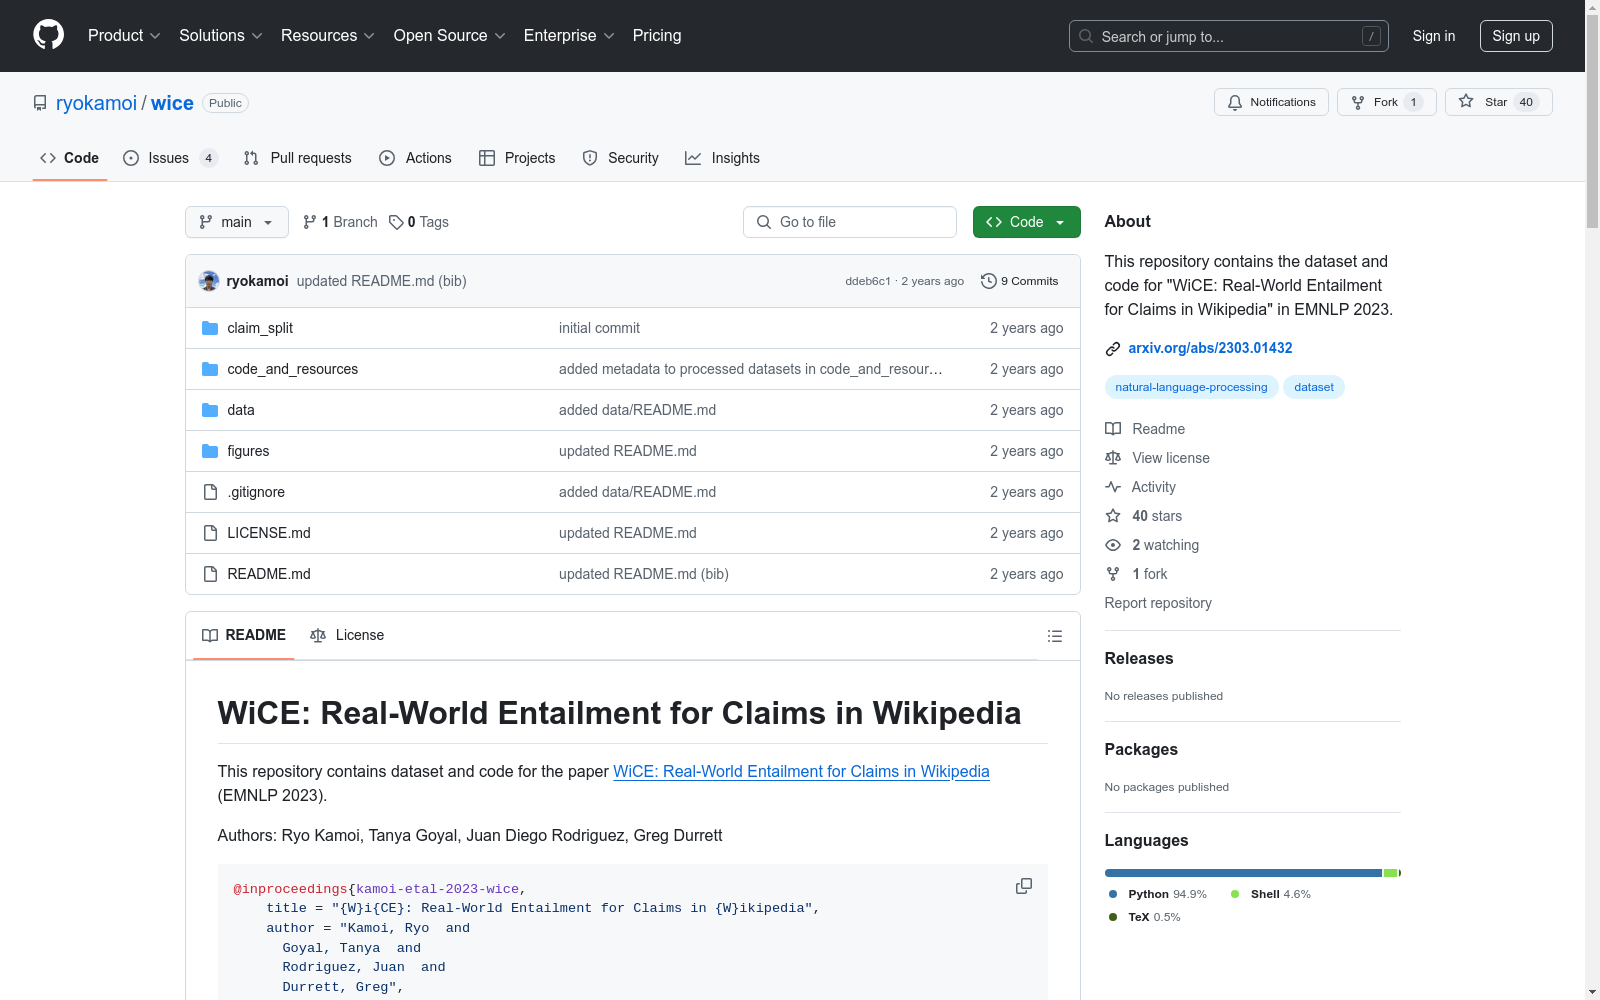Click the ryokamoi user avatar

pyautogui.click(x=209, y=281)
